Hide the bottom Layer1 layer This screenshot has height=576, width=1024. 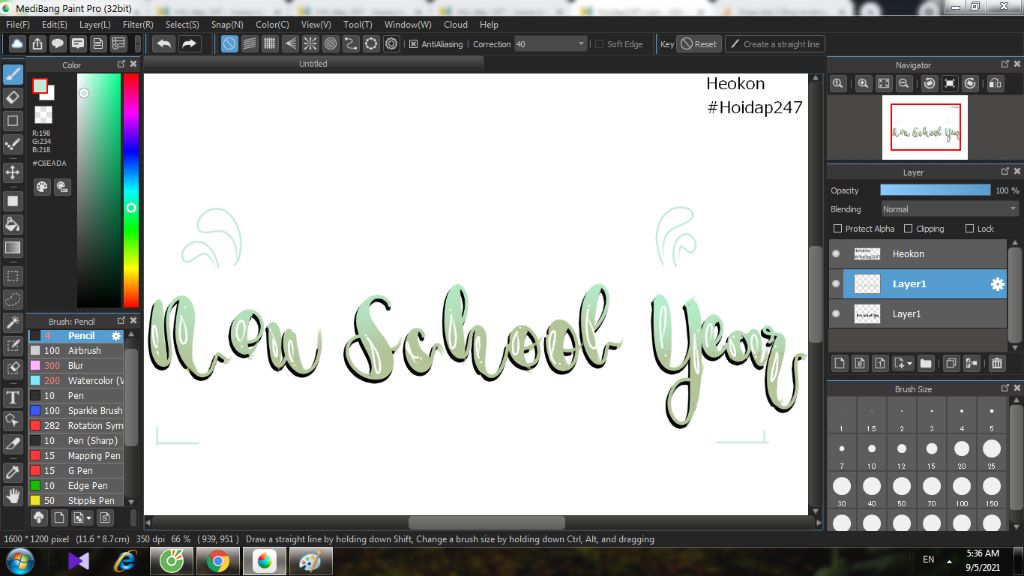[x=836, y=314]
